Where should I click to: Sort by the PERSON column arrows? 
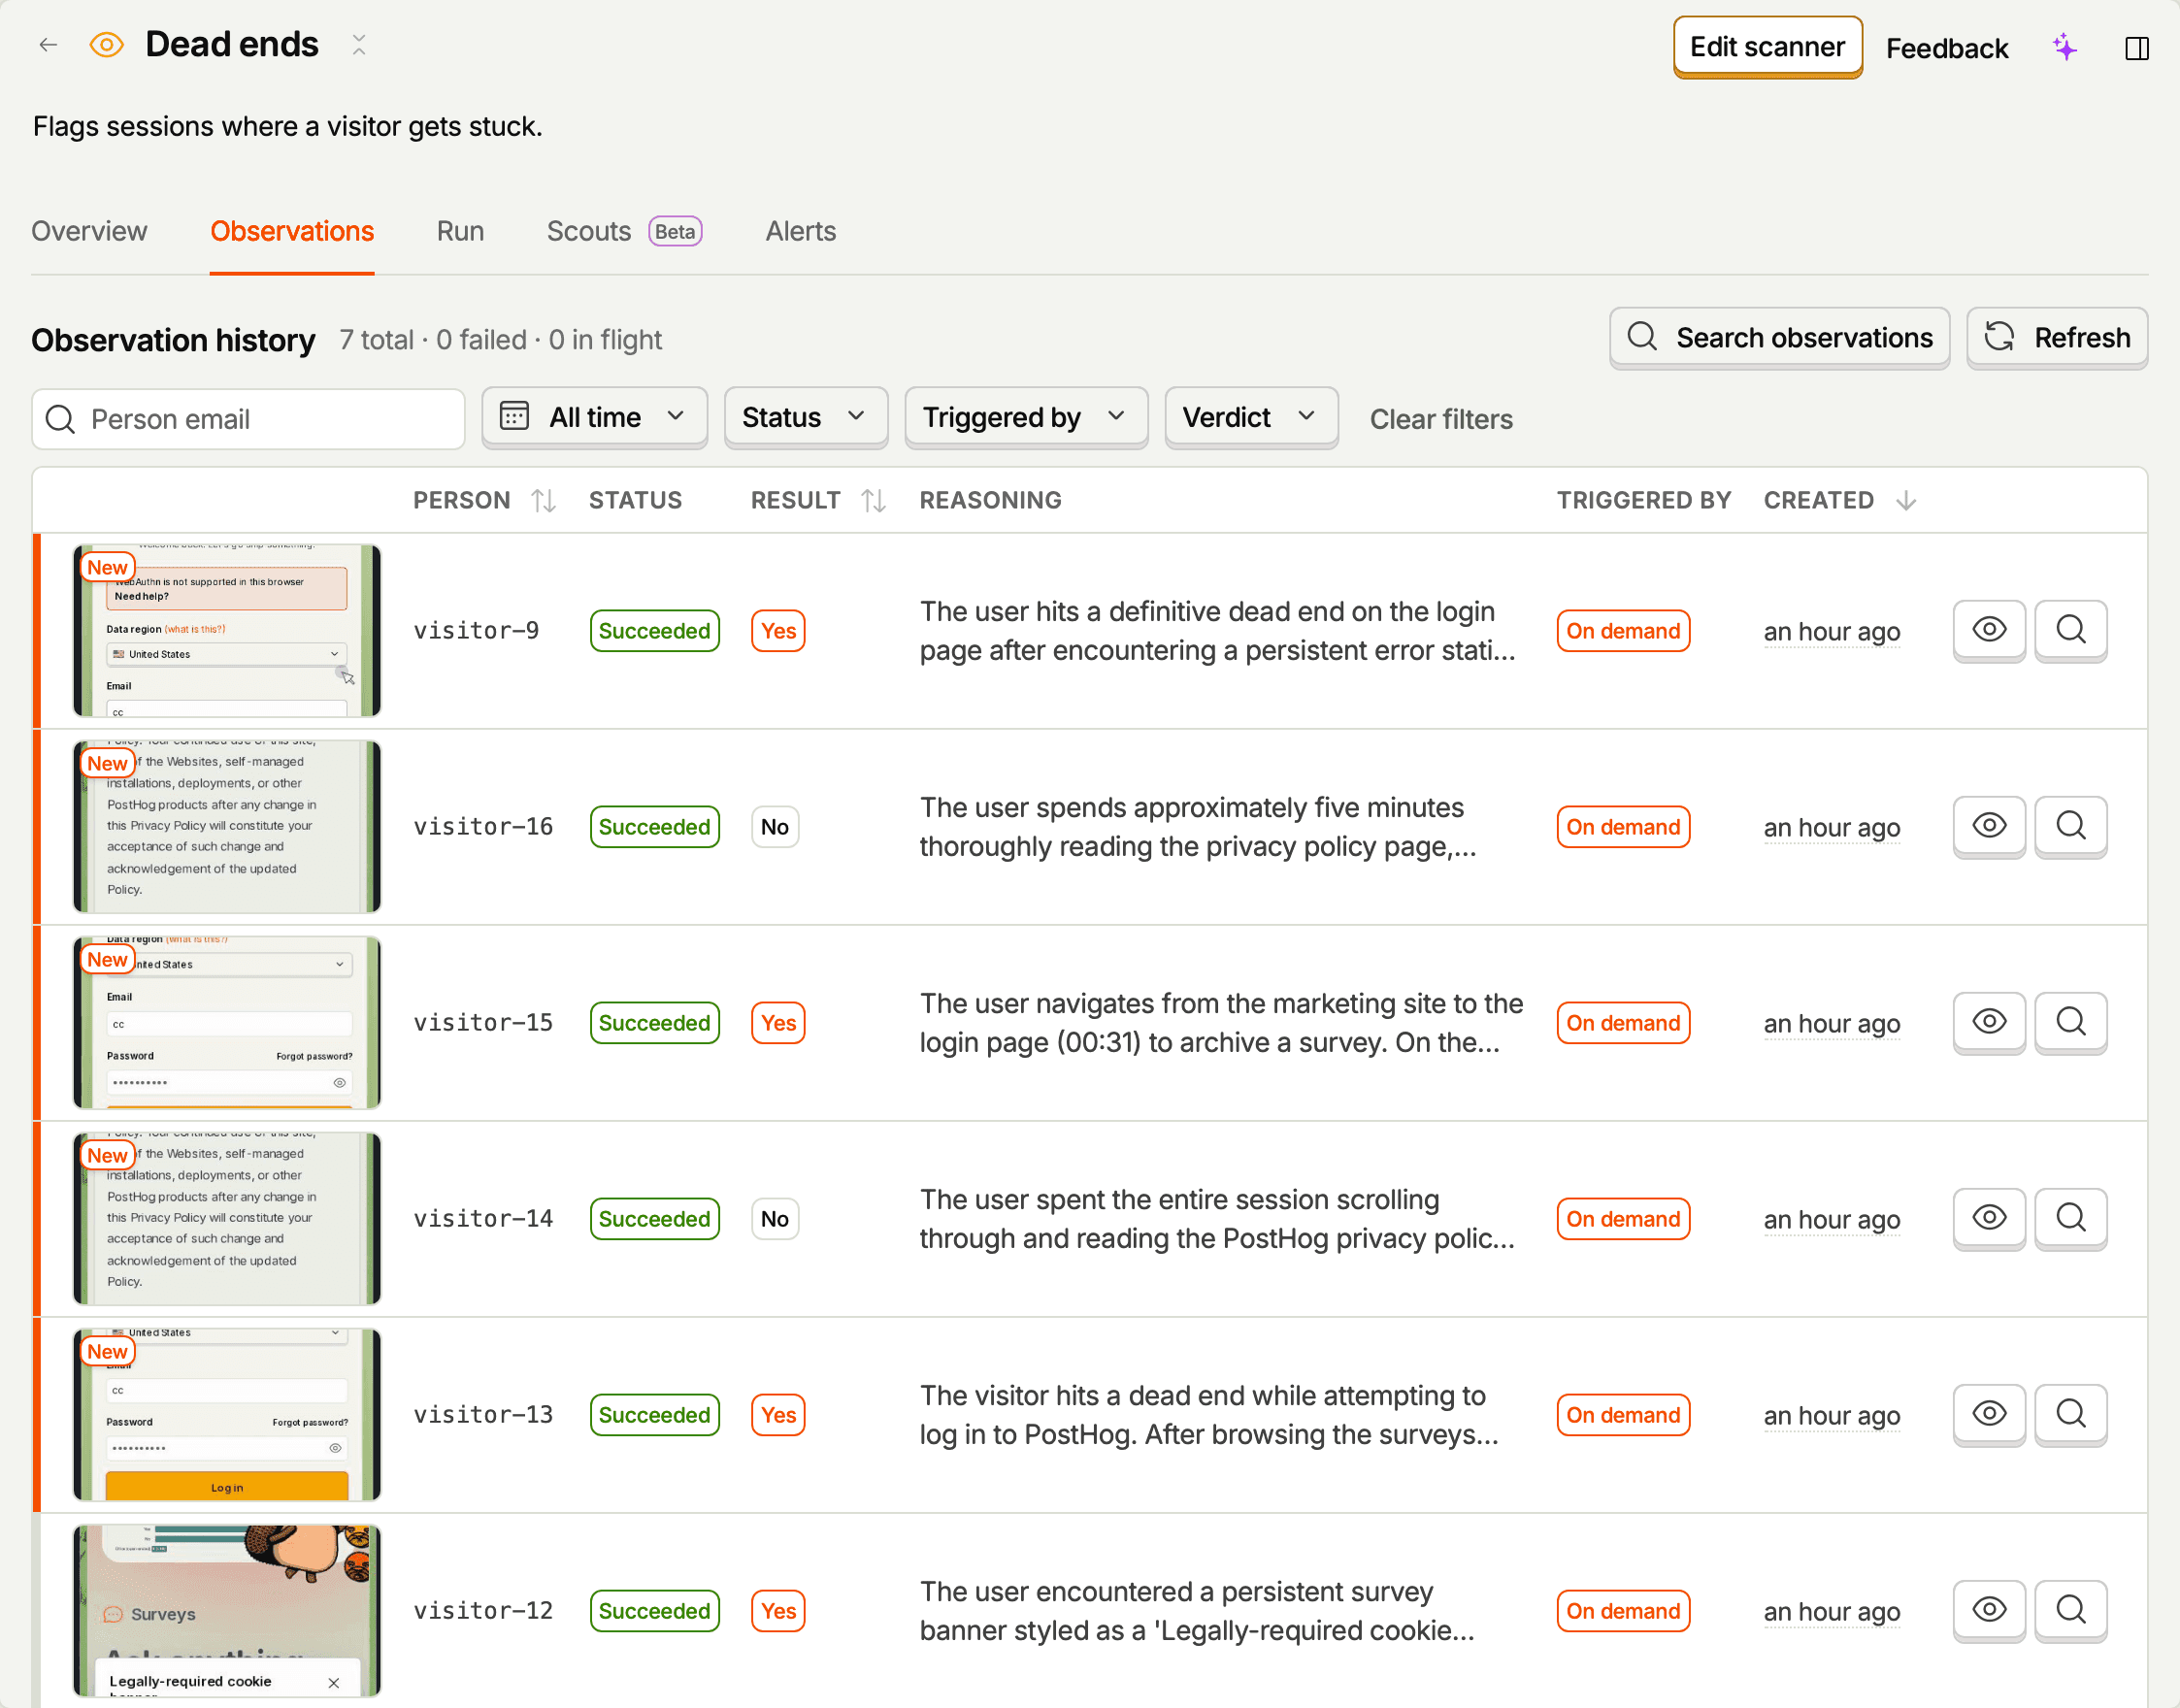543,500
